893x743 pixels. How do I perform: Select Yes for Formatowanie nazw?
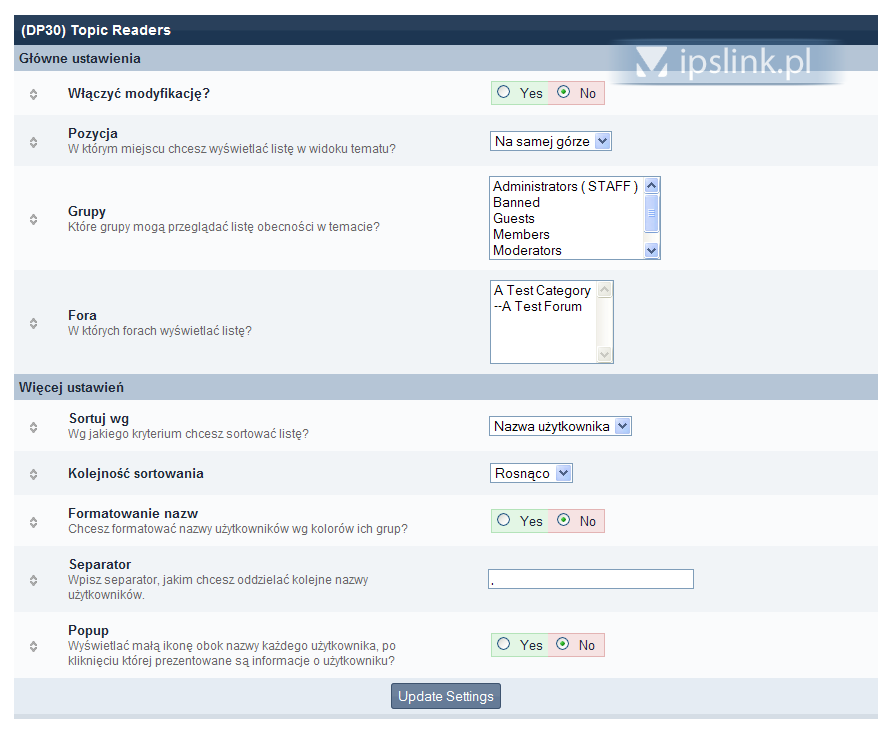[504, 521]
